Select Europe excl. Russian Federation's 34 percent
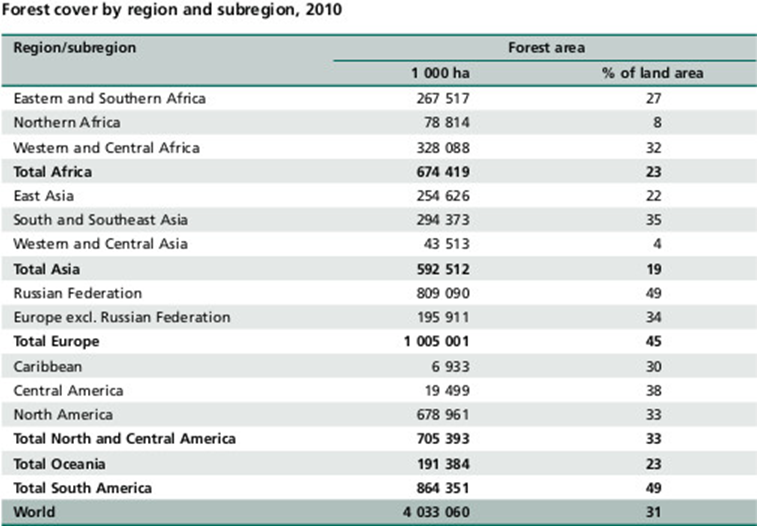Image resolution: width=757 pixels, height=526 pixels. pyautogui.click(x=653, y=318)
